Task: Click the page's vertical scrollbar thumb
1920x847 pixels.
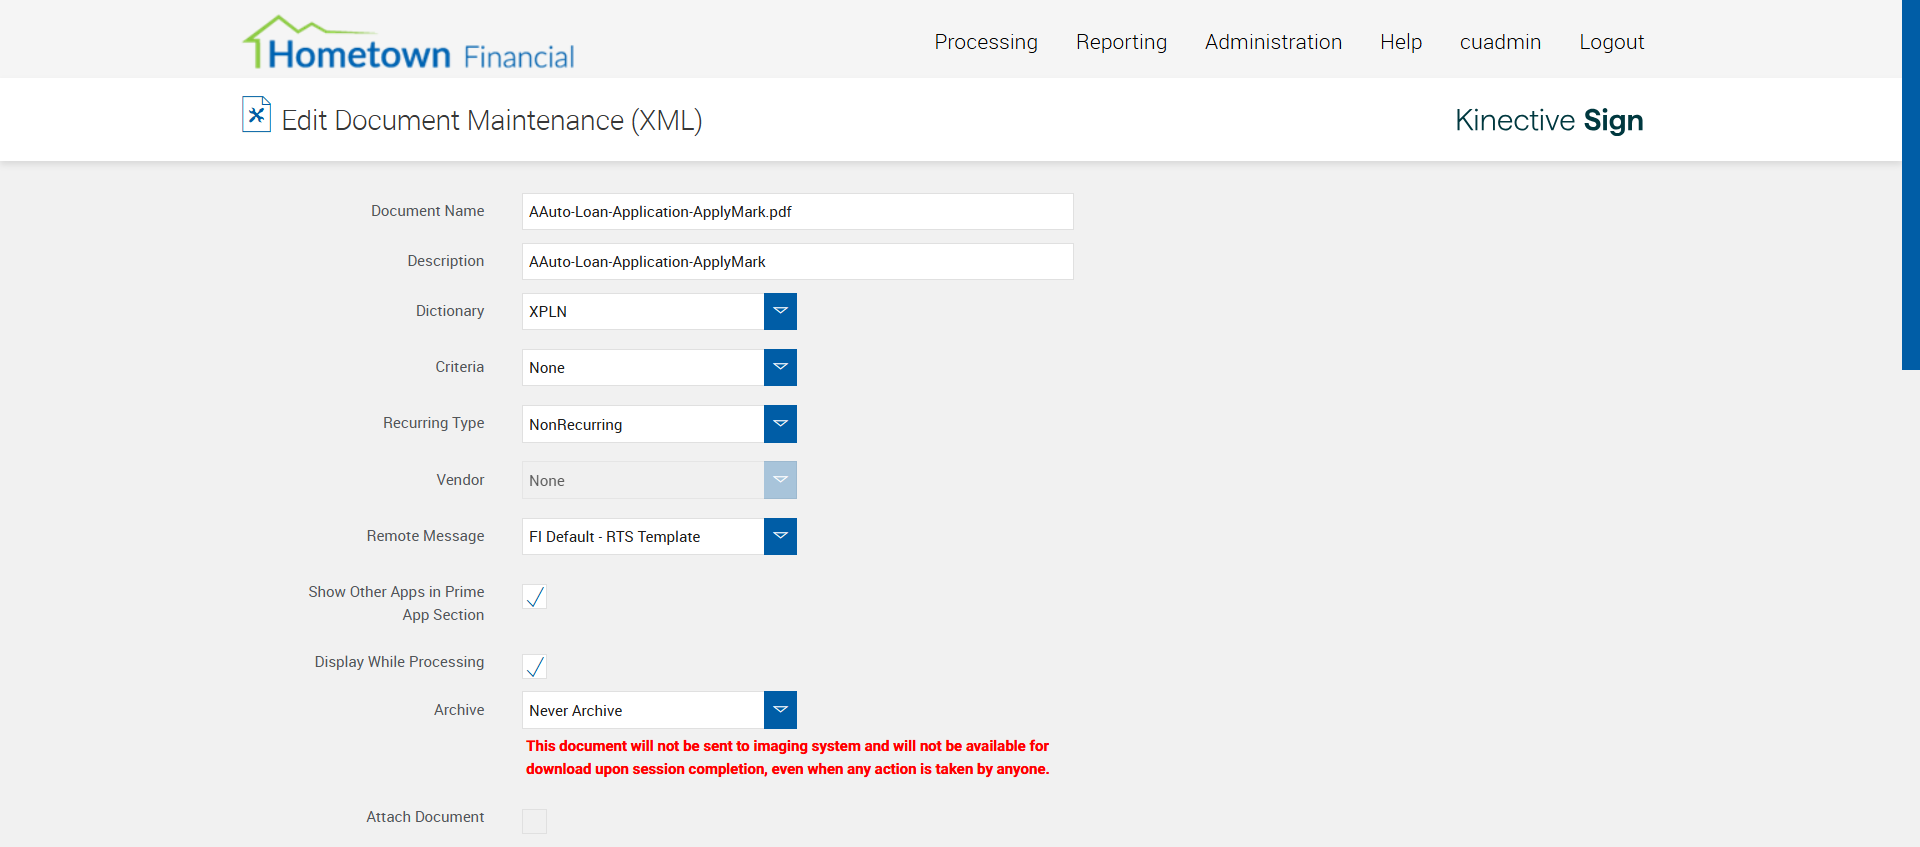Action: pos(1910,185)
